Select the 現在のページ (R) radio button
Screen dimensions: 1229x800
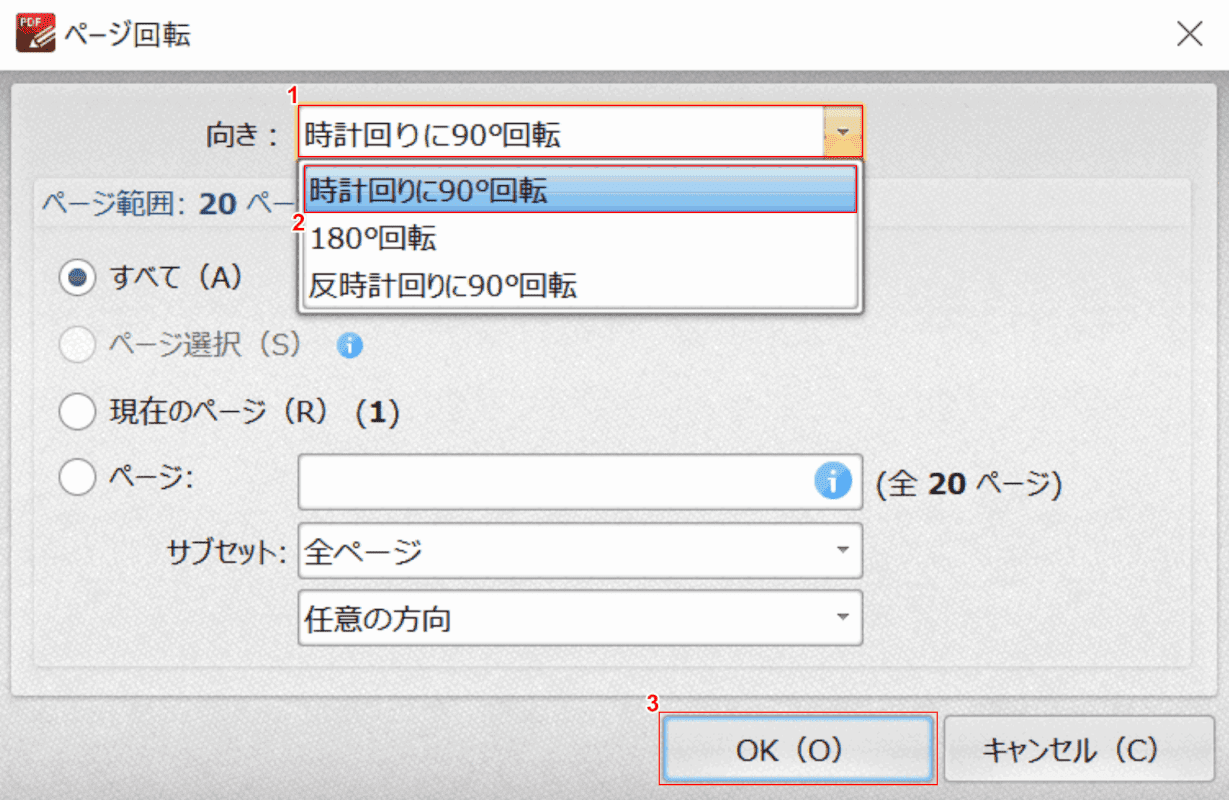[77, 412]
